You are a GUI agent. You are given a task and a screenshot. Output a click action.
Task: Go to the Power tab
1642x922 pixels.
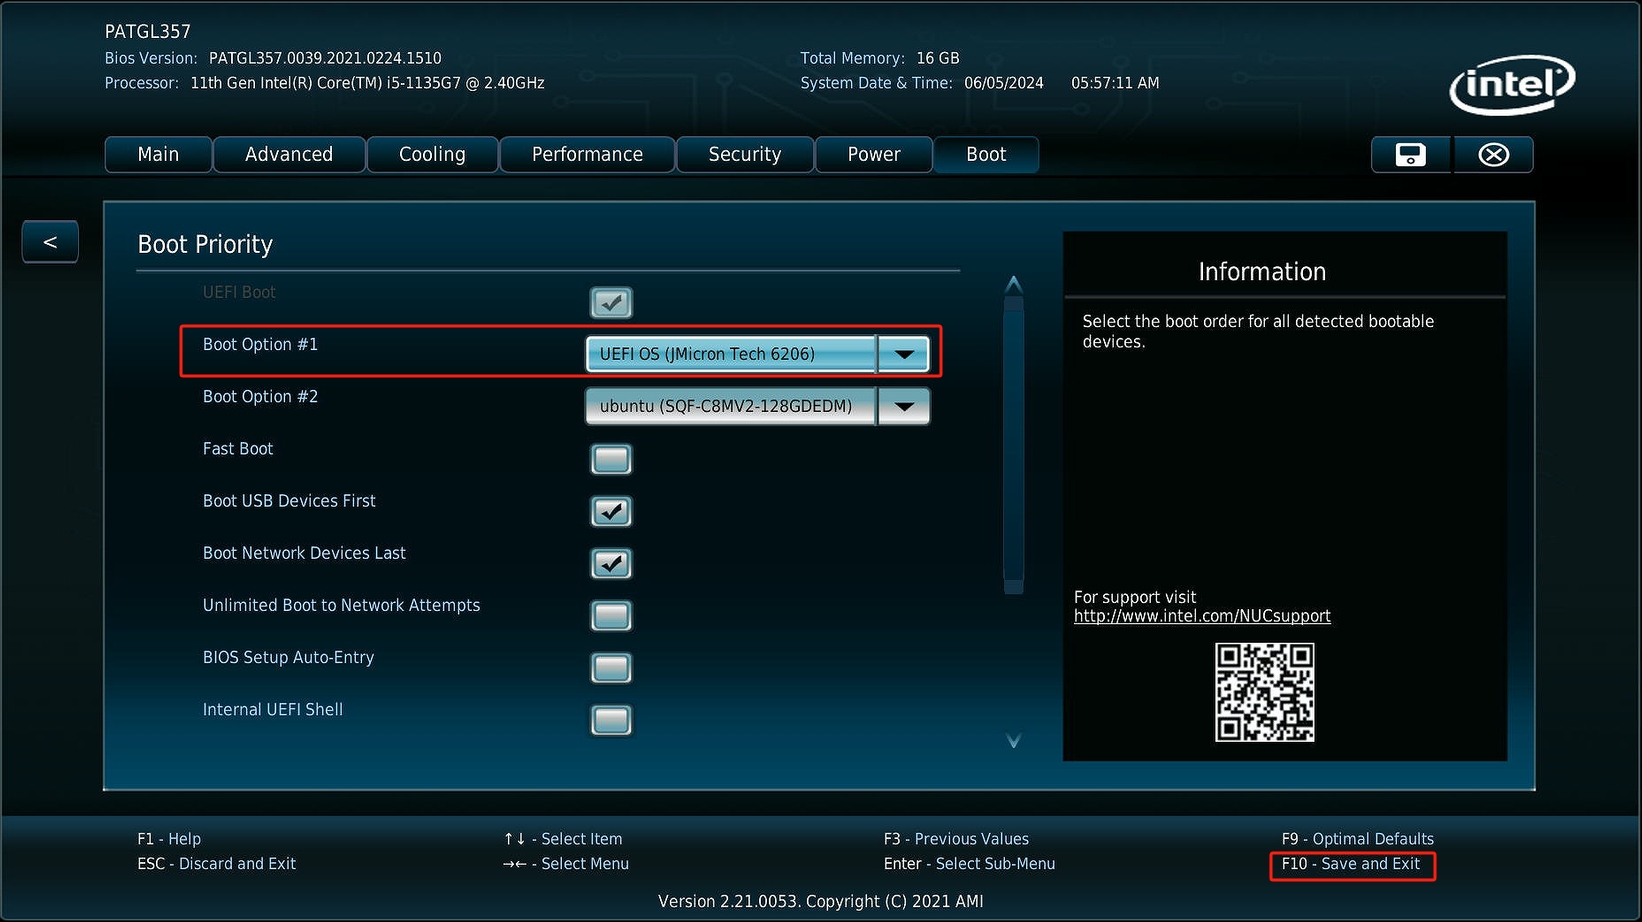coord(874,155)
